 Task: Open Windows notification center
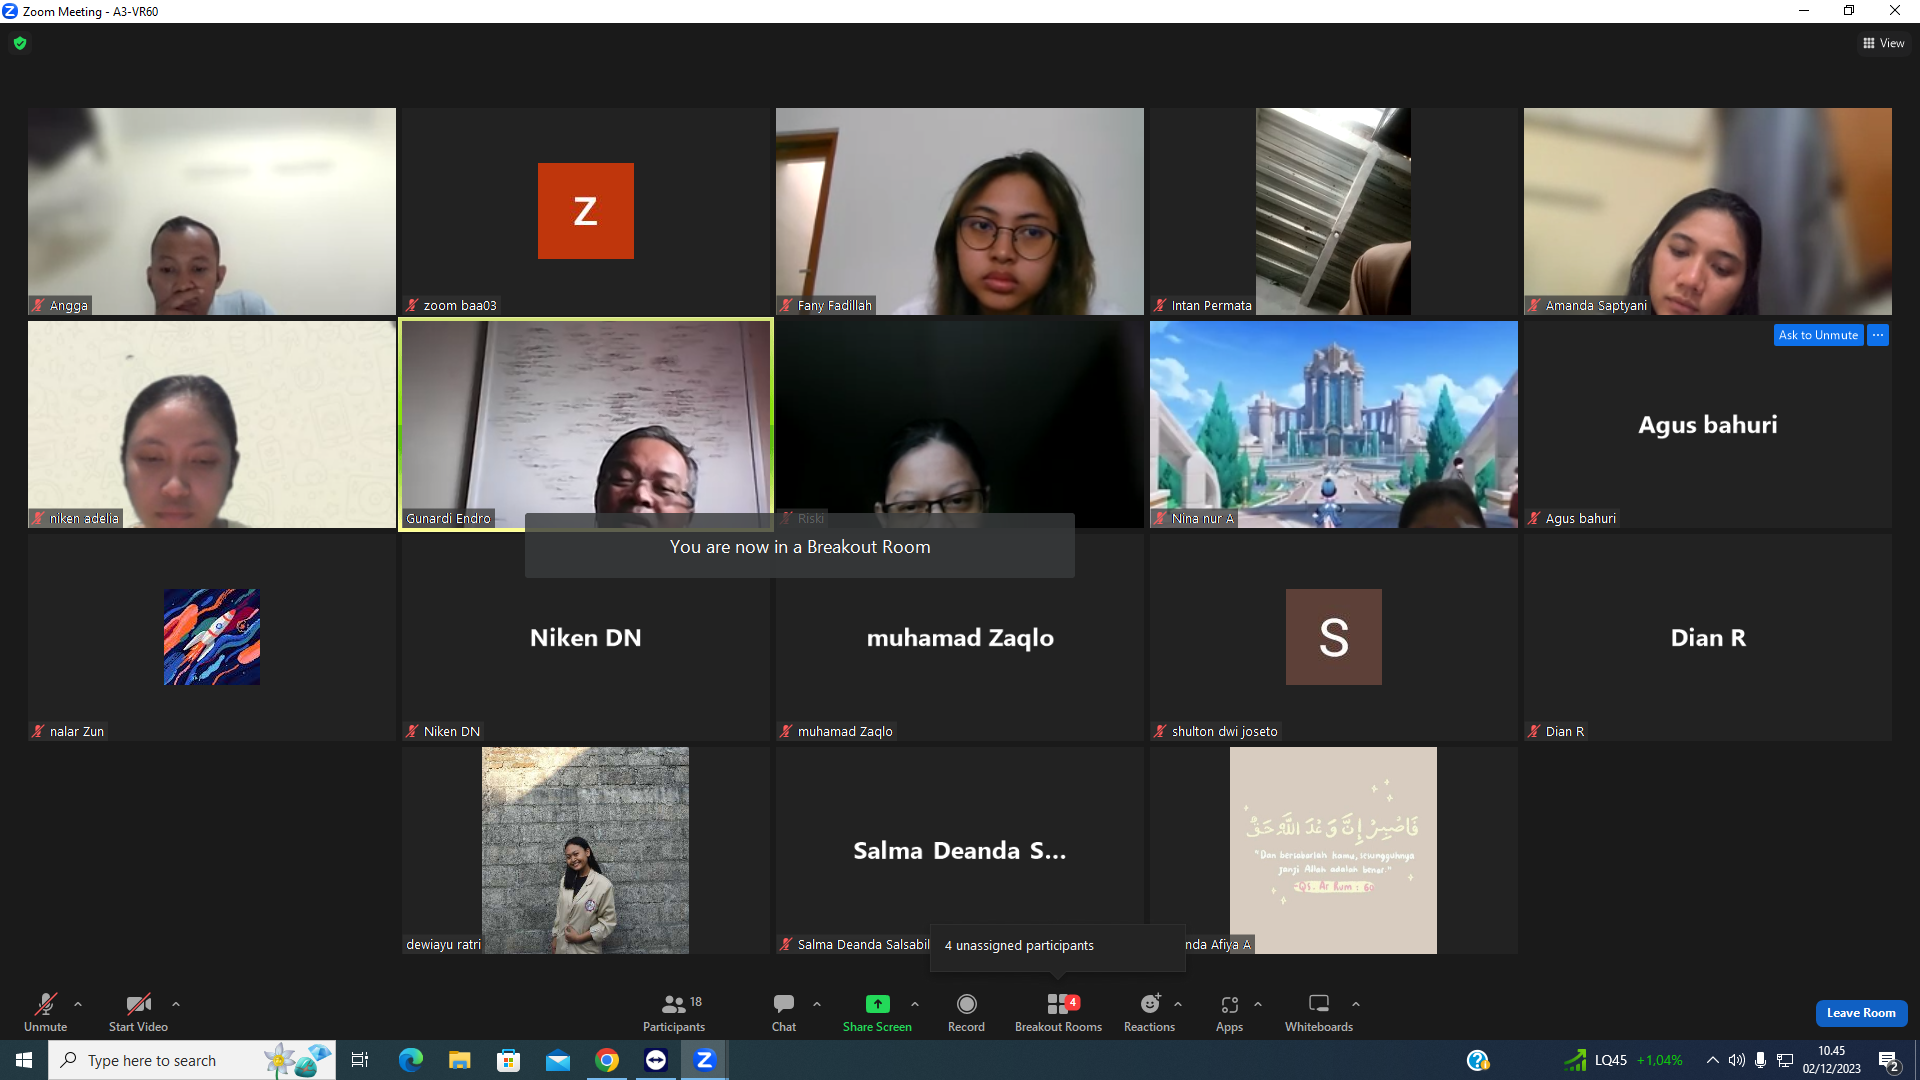coord(1889,1061)
